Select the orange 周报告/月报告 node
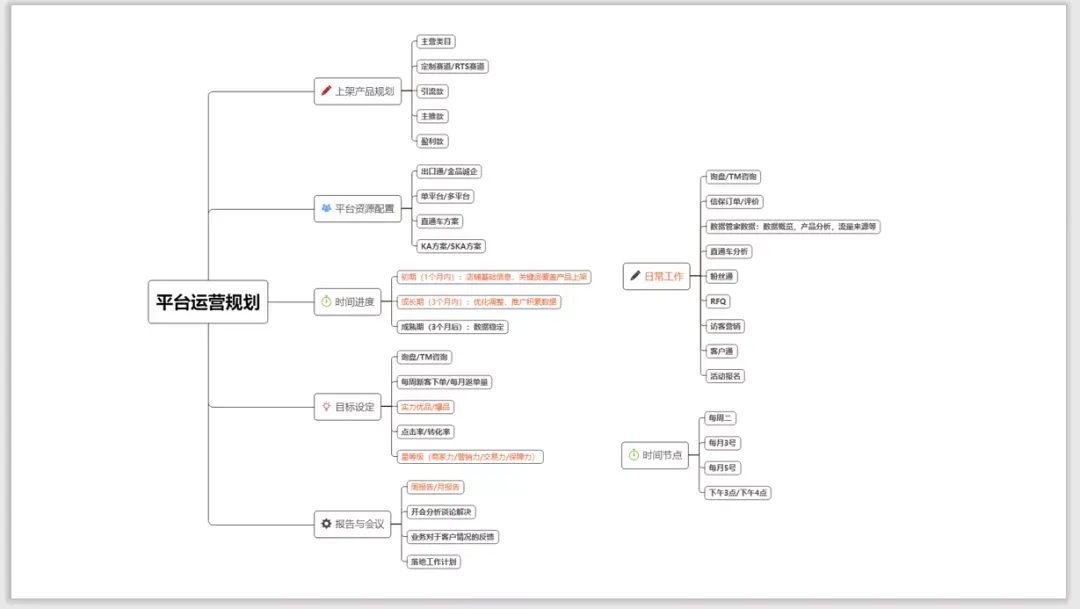 click(x=435, y=486)
